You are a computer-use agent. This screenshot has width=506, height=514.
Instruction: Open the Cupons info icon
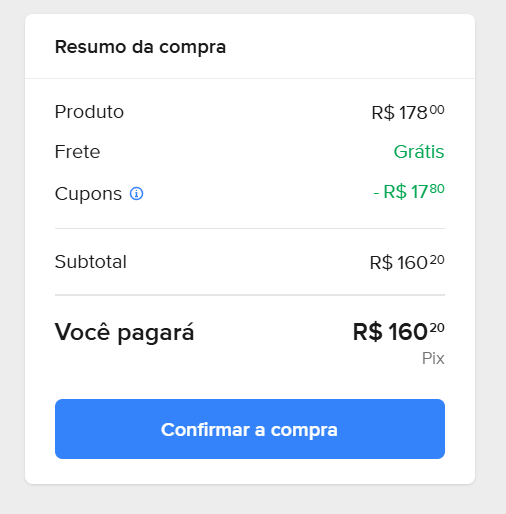pos(136,193)
